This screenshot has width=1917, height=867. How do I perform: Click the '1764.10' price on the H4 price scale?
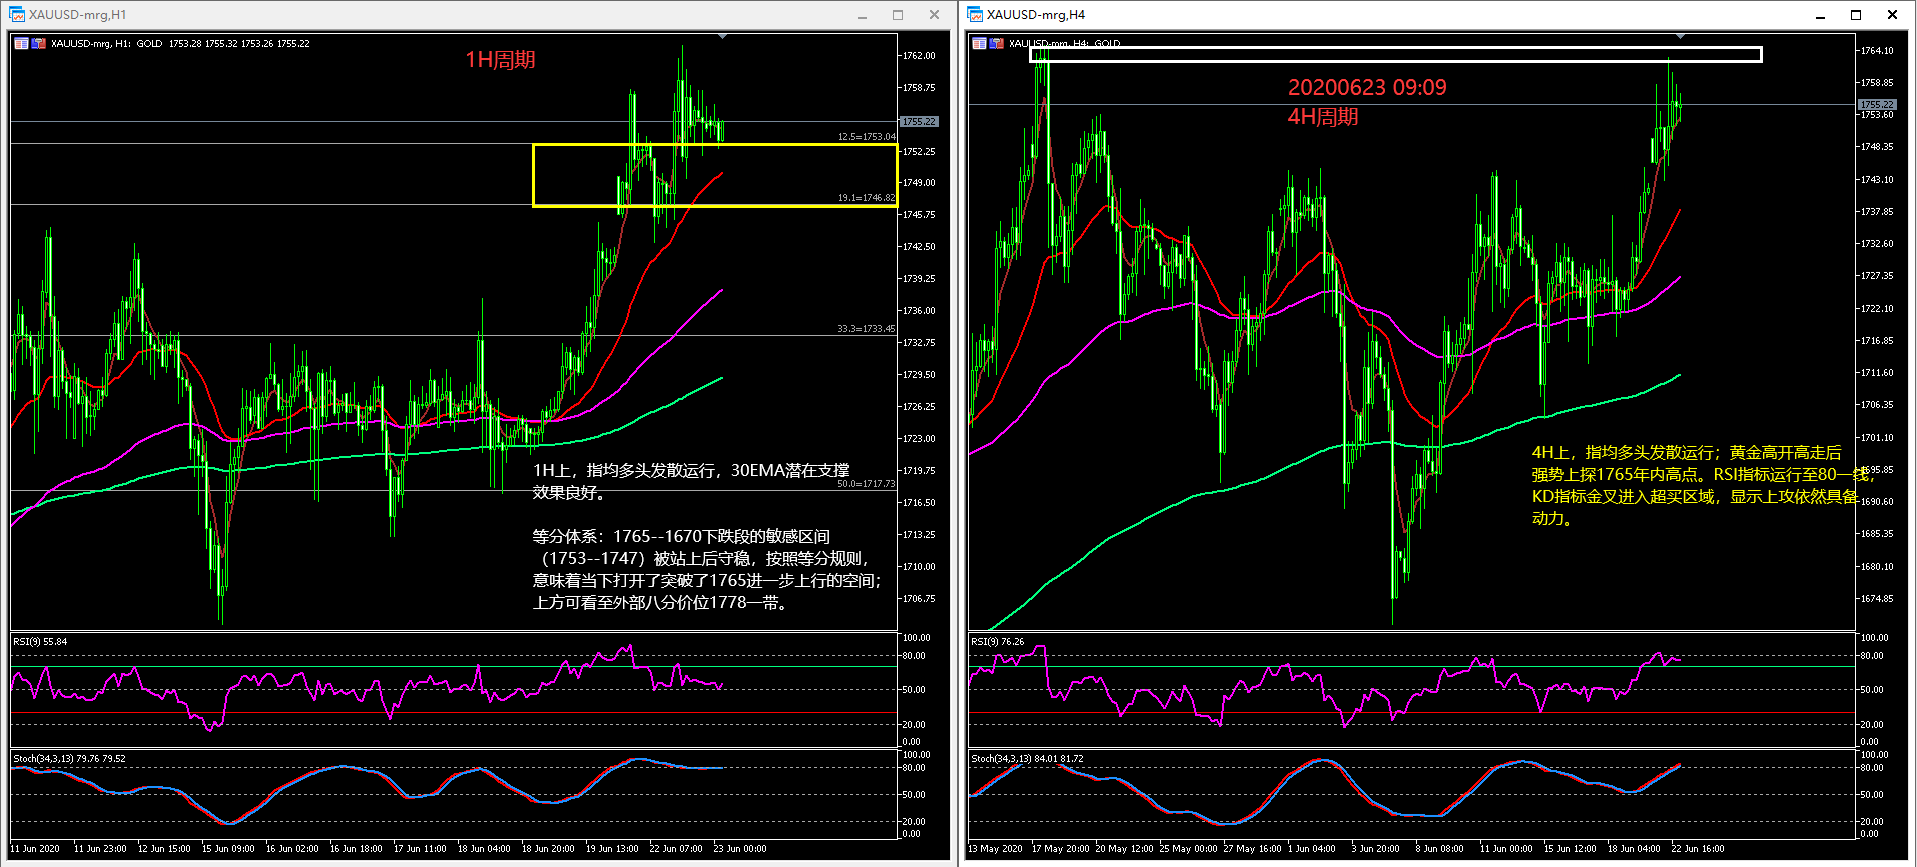pos(1876,51)
